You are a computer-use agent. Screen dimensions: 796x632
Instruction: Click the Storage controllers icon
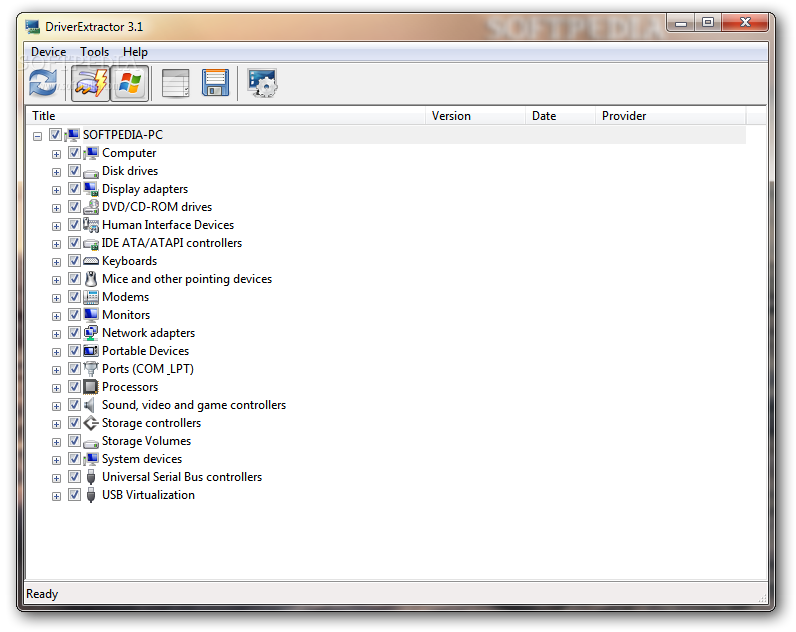(91, 423)
